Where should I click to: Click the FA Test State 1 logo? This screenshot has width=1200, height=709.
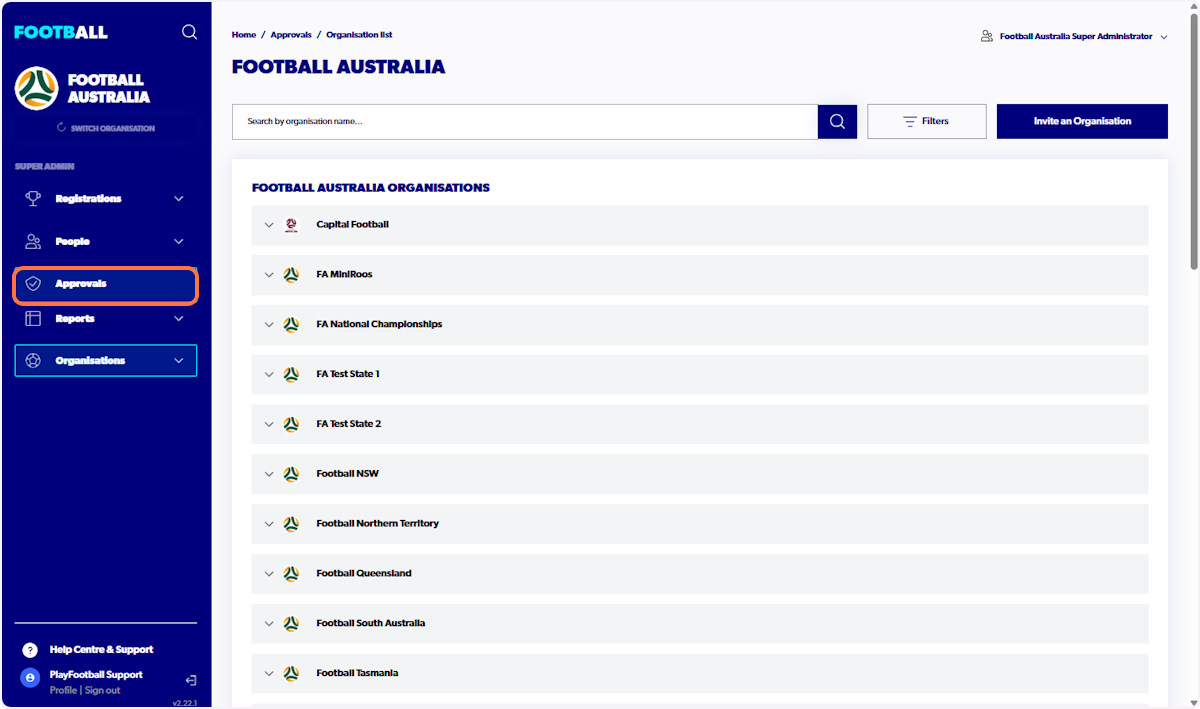[x=291, y=374]
